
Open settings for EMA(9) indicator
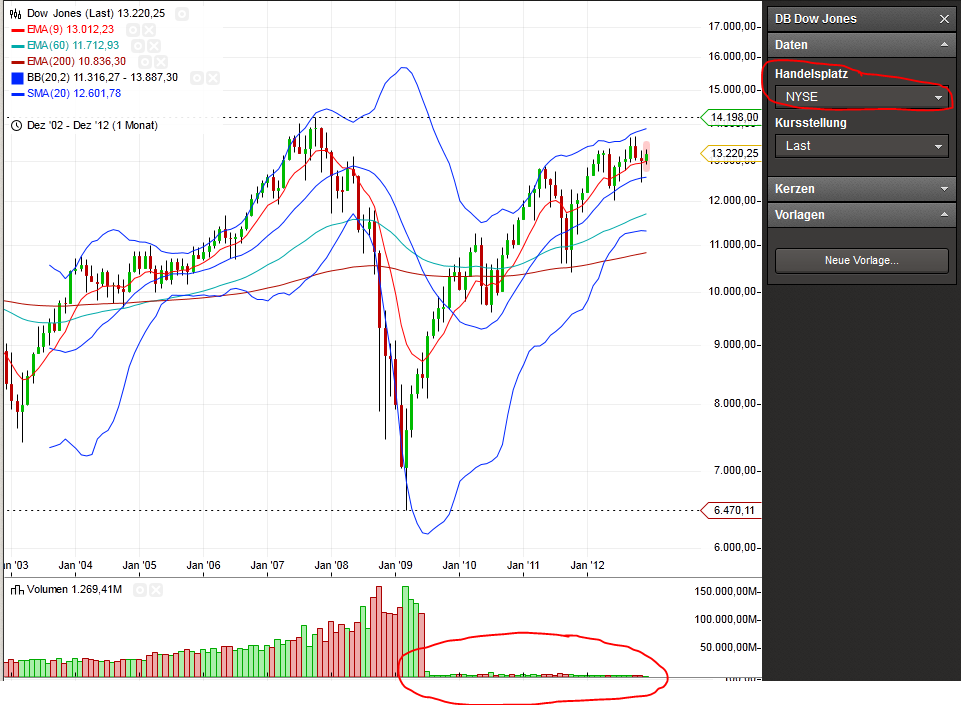tap(133, 30)
